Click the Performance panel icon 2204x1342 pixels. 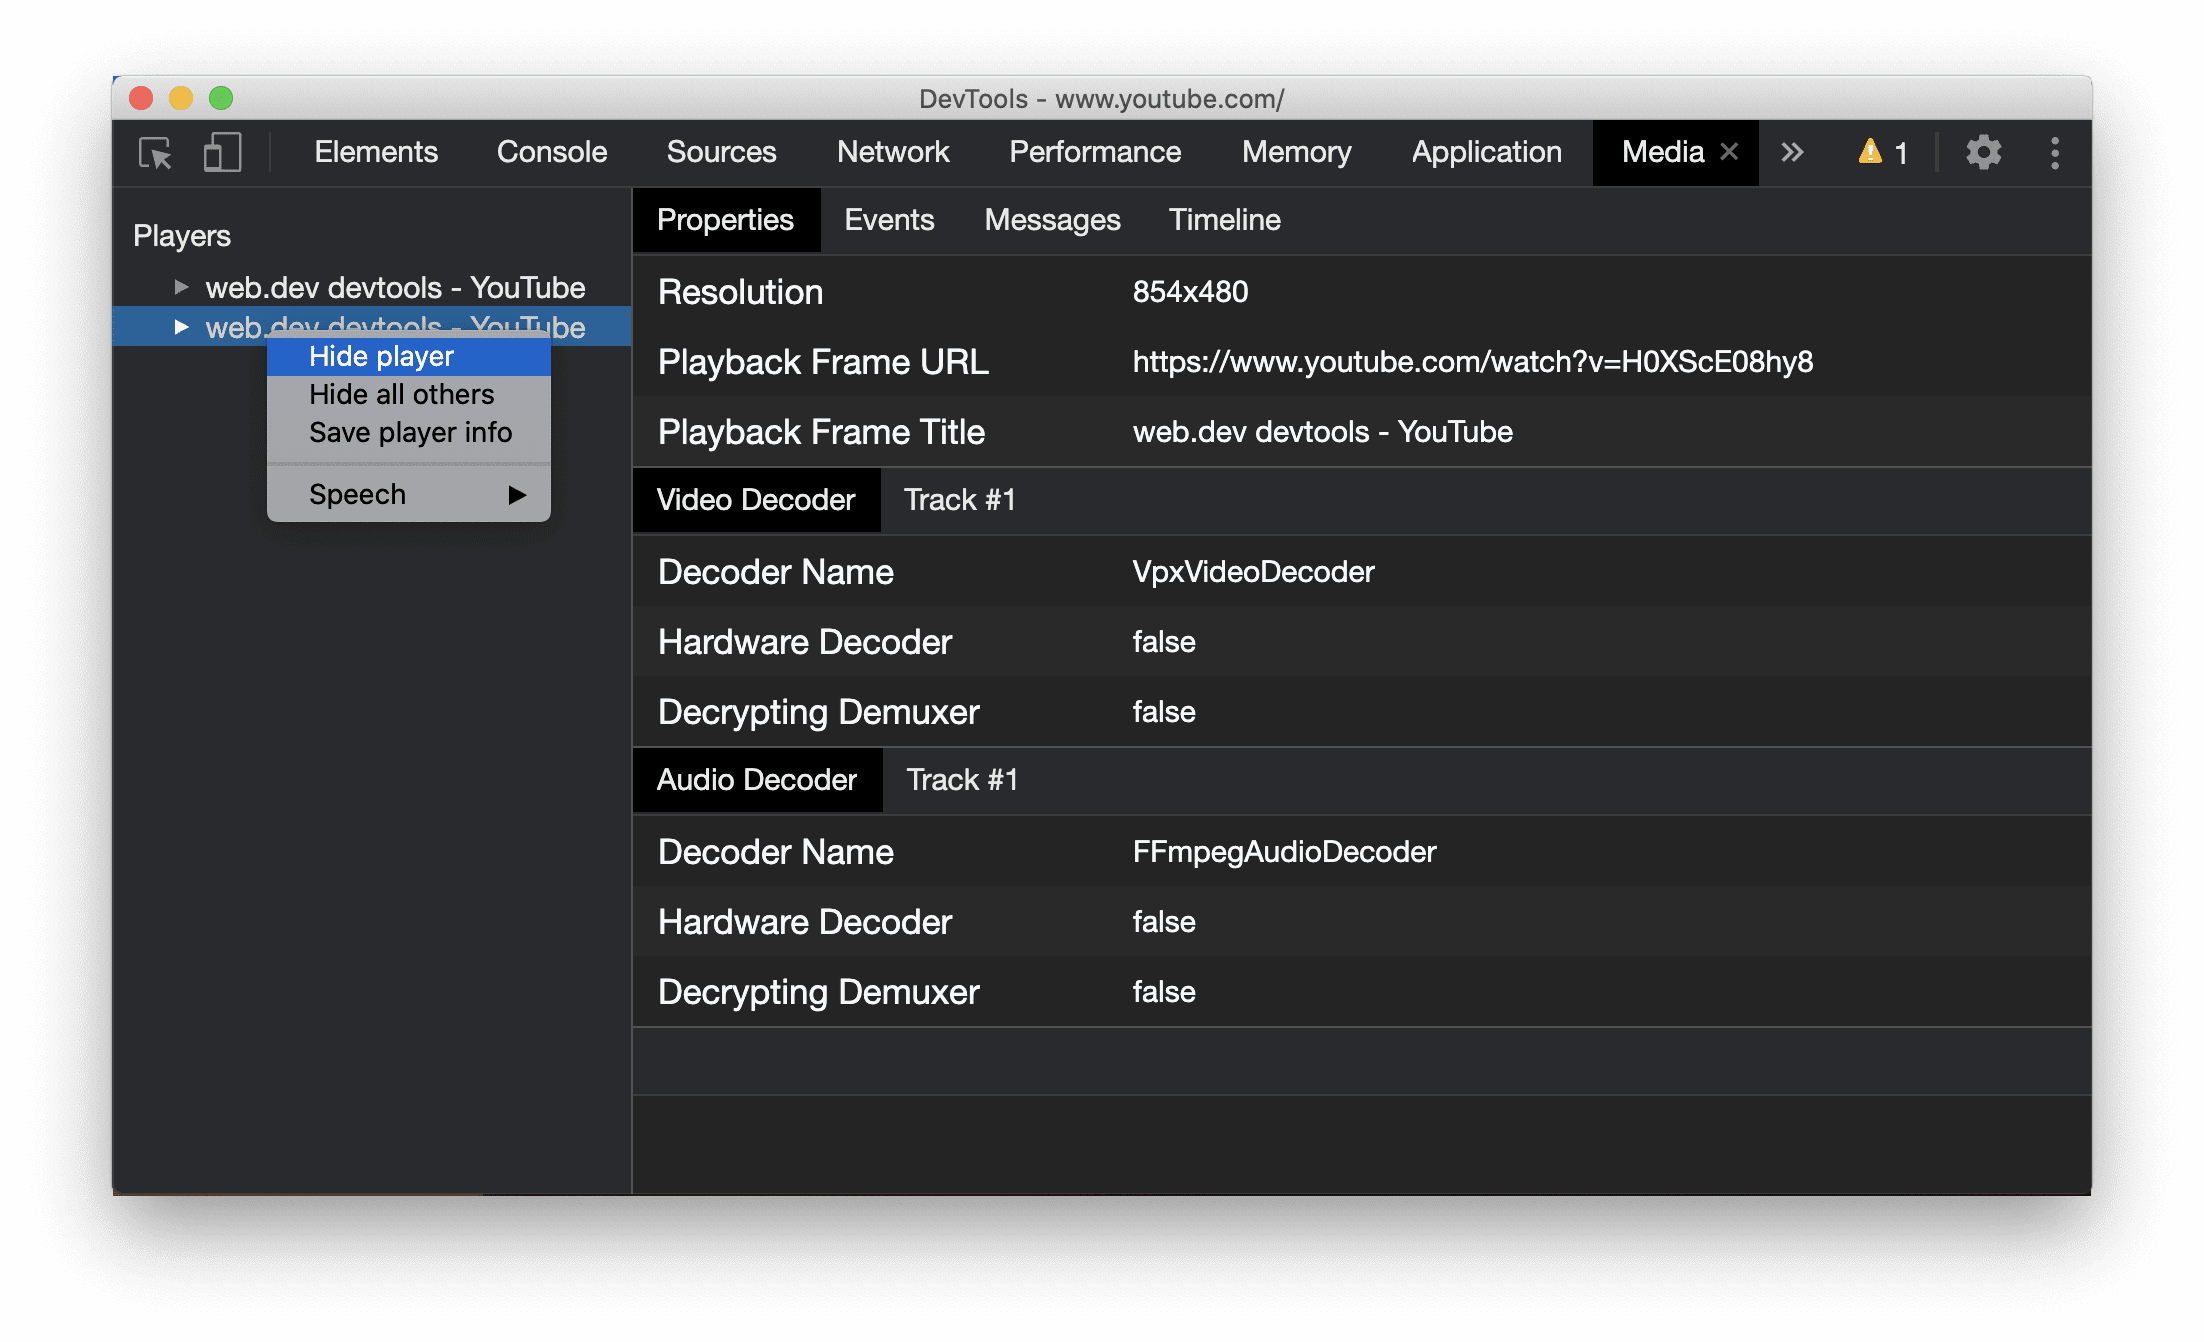1096,153
